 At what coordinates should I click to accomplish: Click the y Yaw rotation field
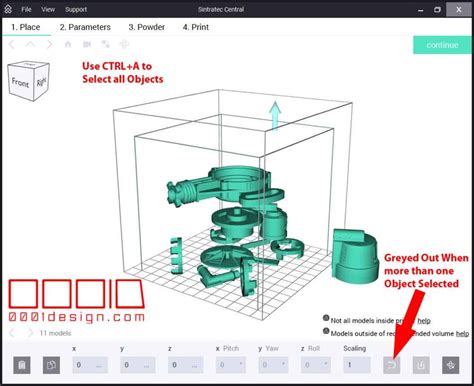point(273,365)
